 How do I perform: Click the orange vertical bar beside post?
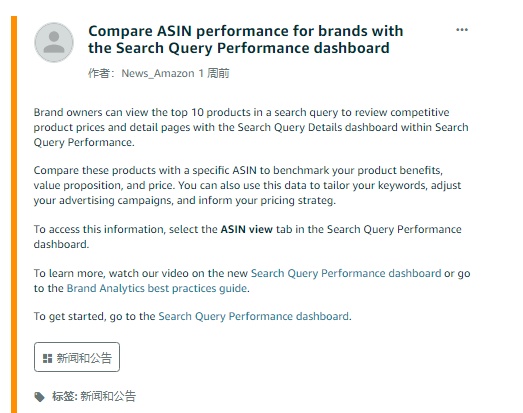click(x=14, y=215)
